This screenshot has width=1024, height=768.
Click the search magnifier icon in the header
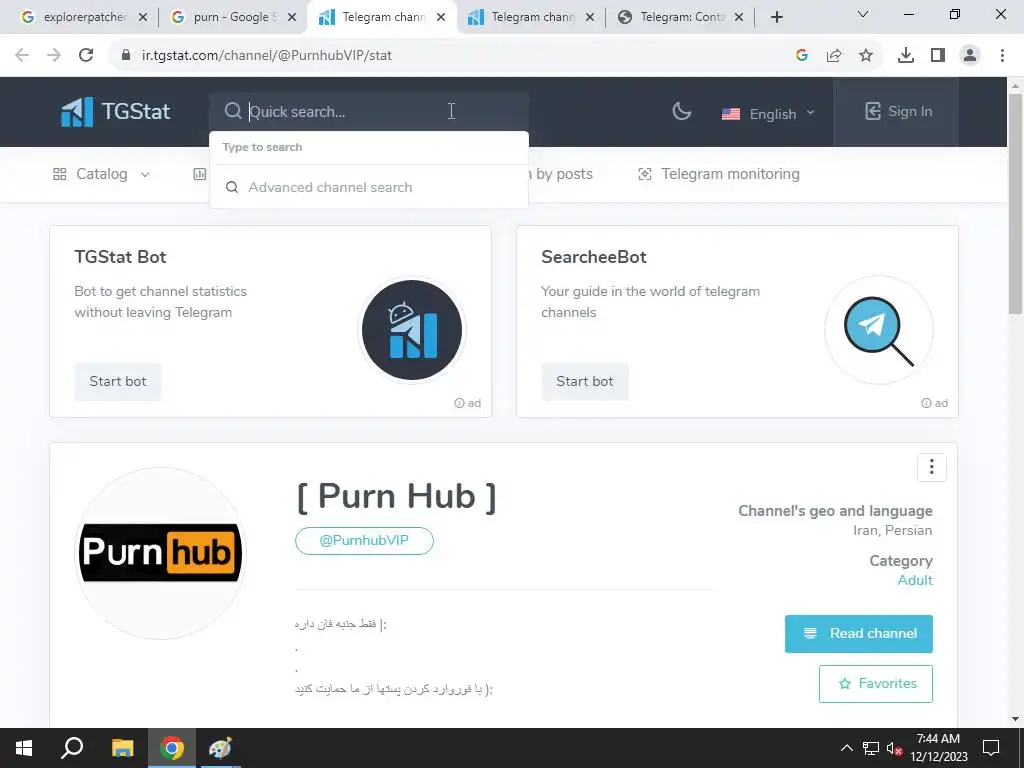pos(232,111)
